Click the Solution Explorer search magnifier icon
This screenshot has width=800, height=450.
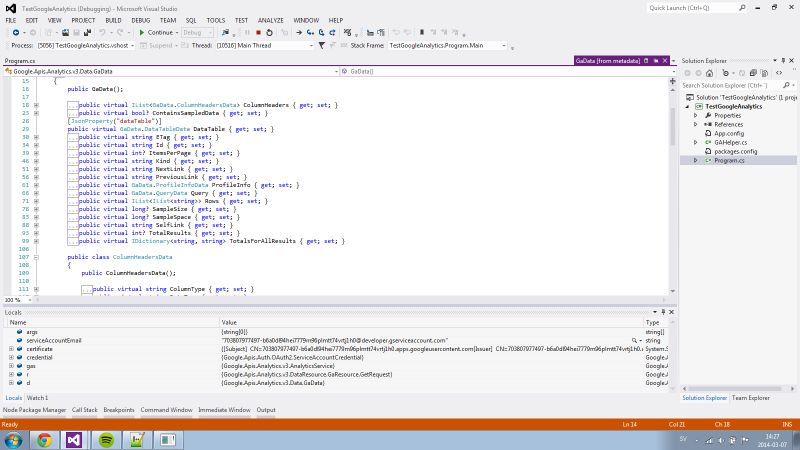click(786, 85)
